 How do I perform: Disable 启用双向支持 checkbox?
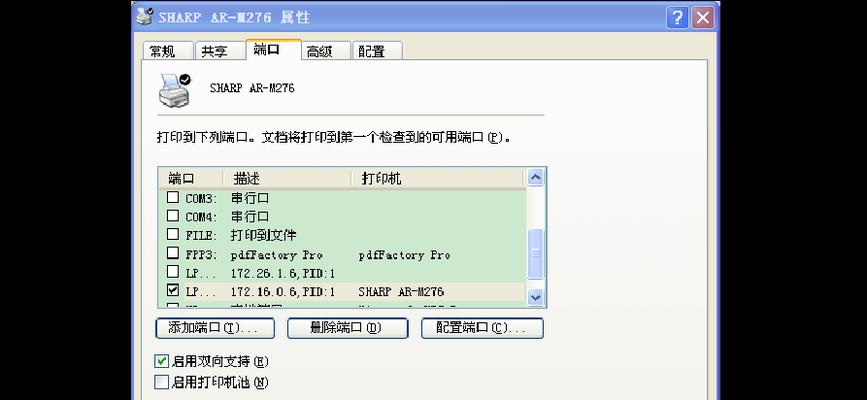161,362
